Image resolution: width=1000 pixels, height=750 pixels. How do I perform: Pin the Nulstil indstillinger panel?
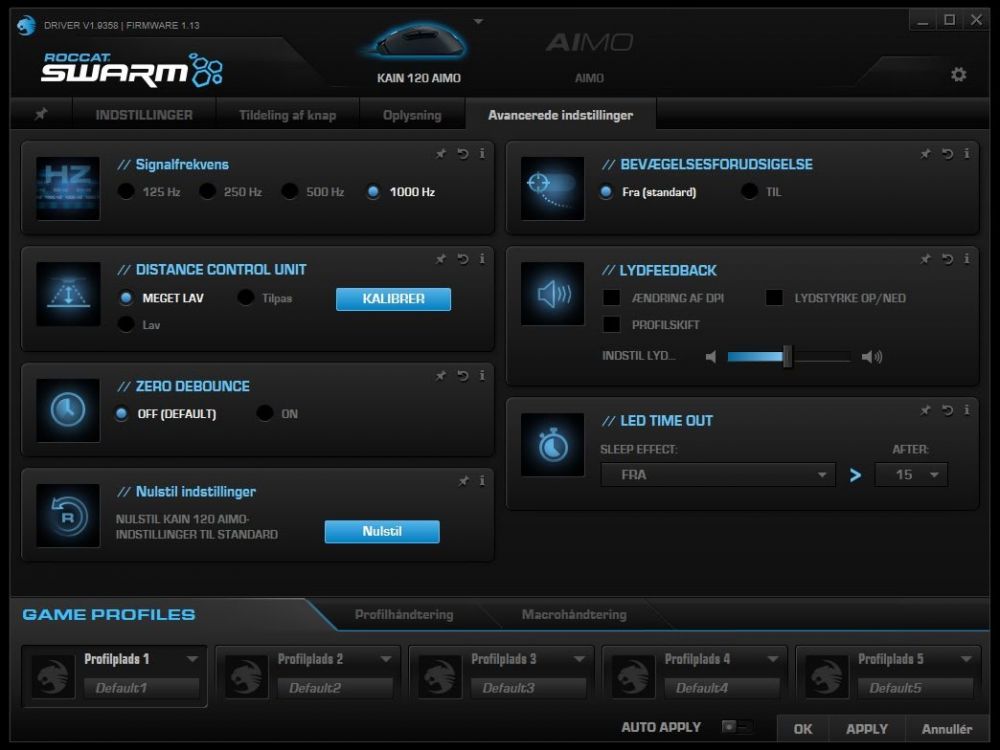[x=464, y=481]
